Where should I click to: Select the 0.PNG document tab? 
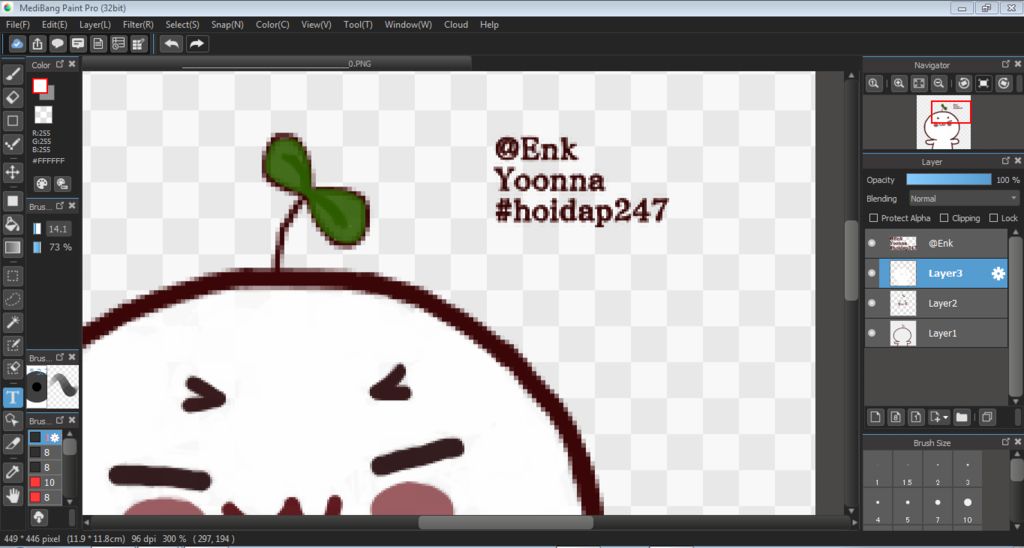tap(277, 63)
